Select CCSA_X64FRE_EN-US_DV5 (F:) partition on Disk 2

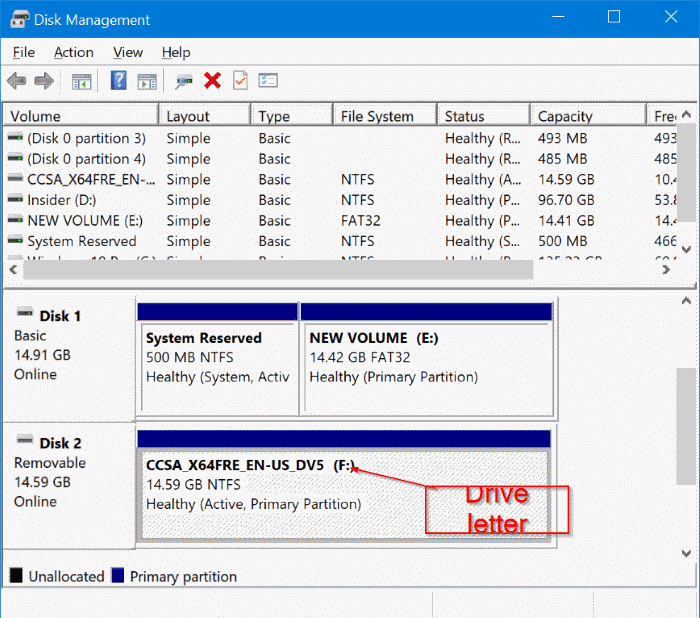click(344, 486)
